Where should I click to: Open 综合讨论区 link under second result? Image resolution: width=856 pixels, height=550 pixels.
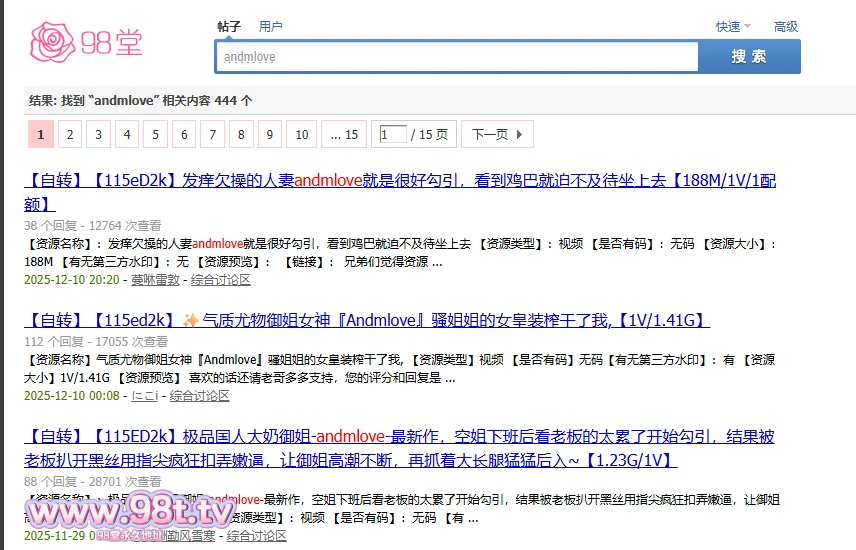click(x=199, y=396)
